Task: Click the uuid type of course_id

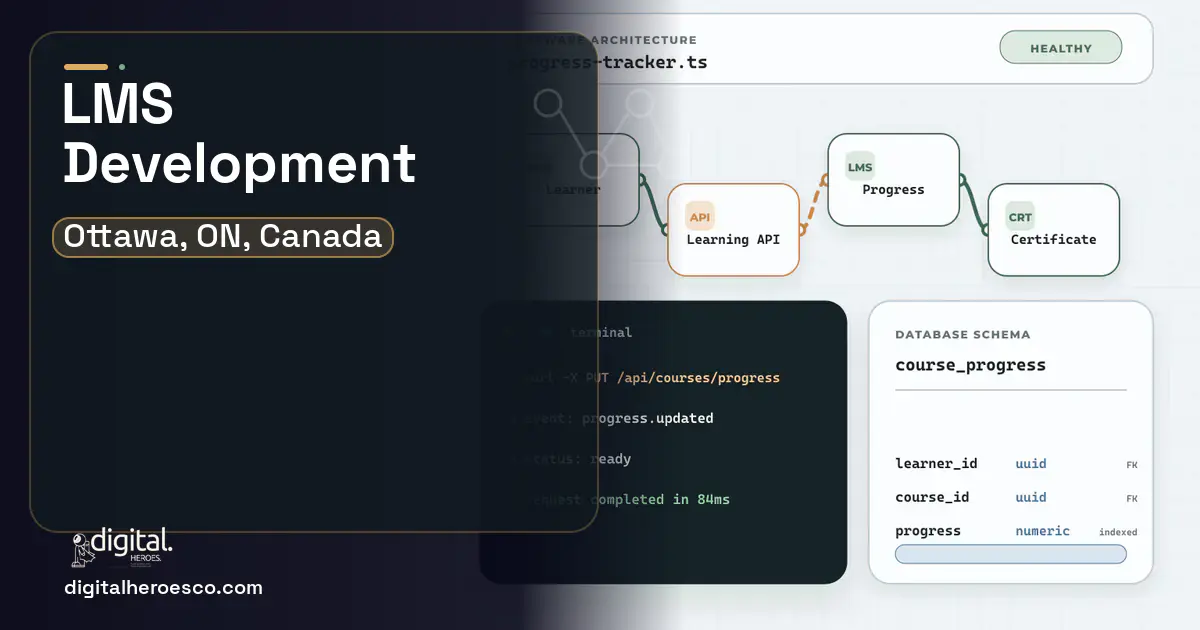Action: [x=1031, y=497]
